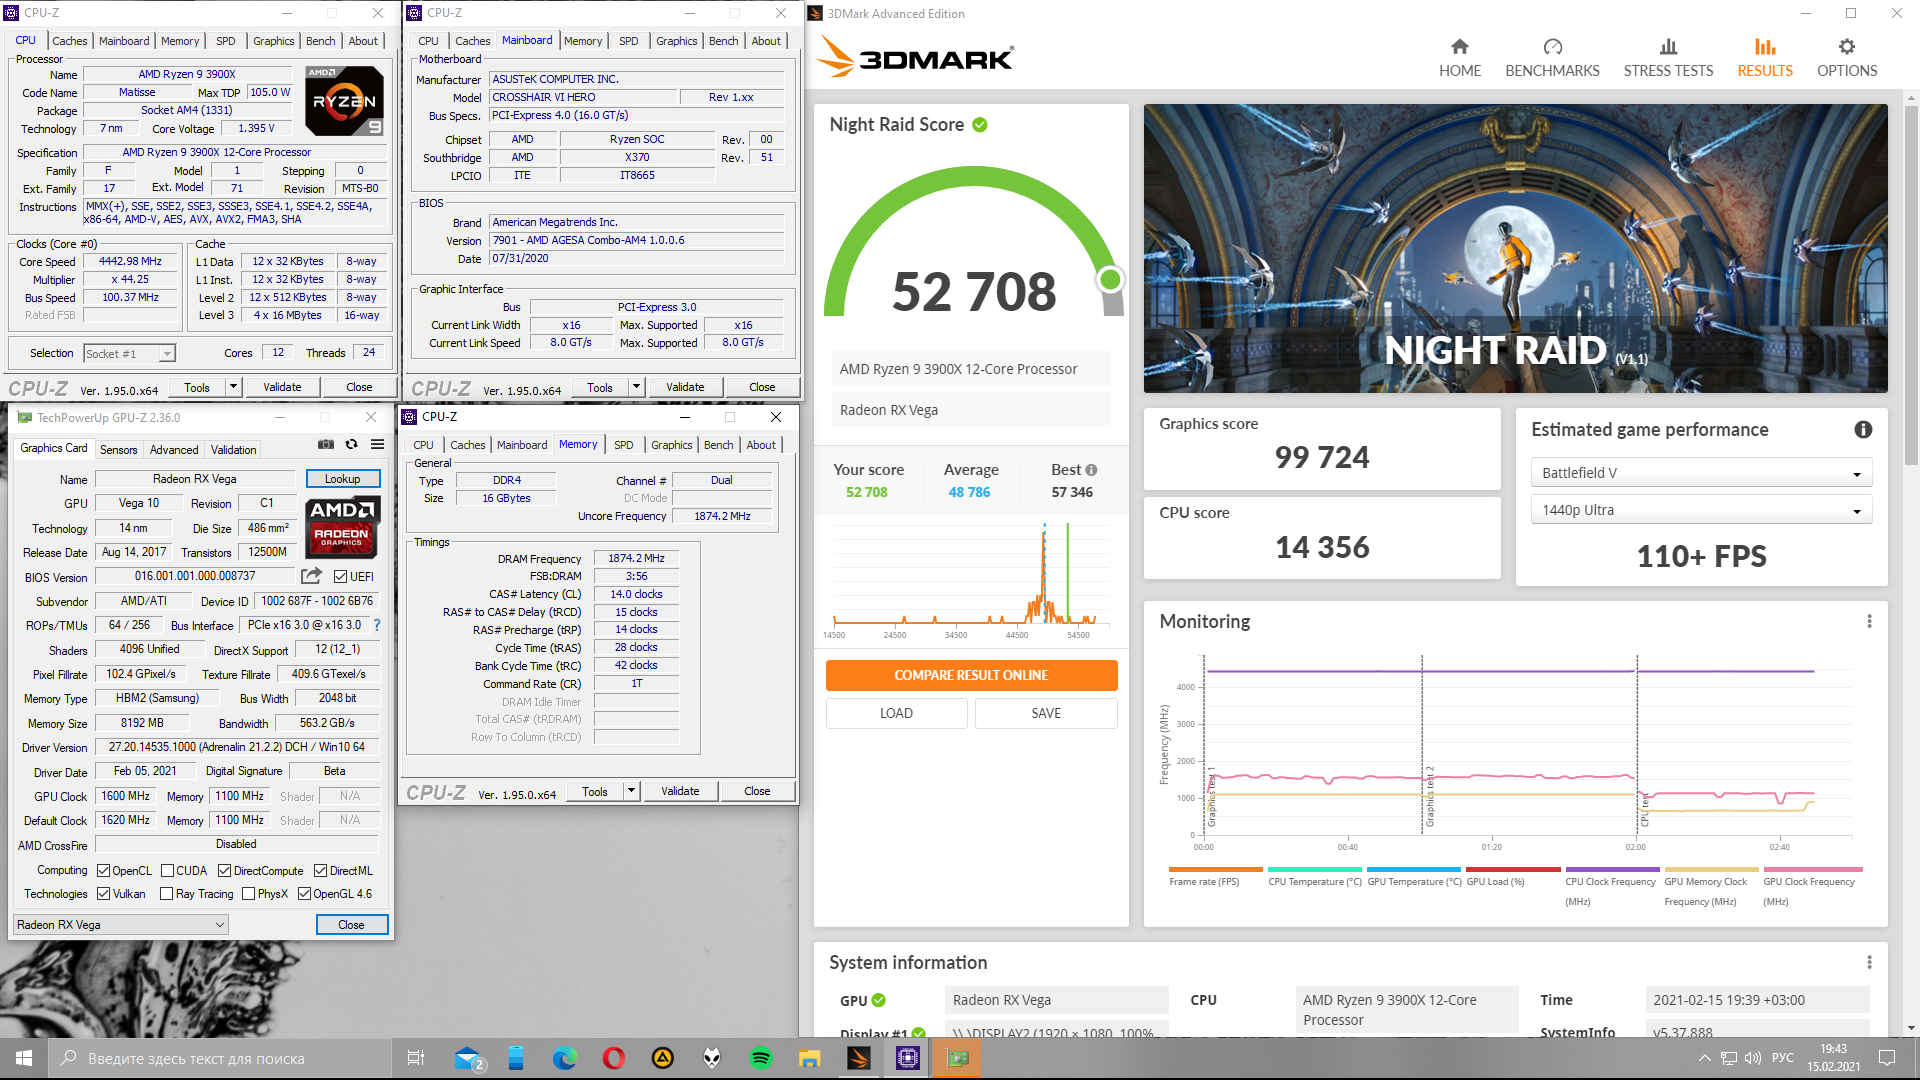1920x1080 pixels.
Task: Open Opera browser from the taskbar
Action: click(614, 1058)
